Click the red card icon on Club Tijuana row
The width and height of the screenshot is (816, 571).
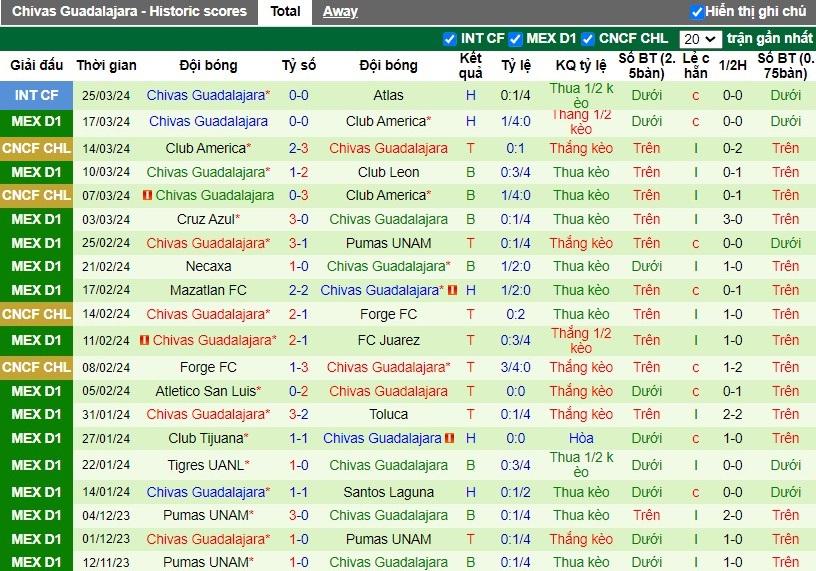[449, 438]
